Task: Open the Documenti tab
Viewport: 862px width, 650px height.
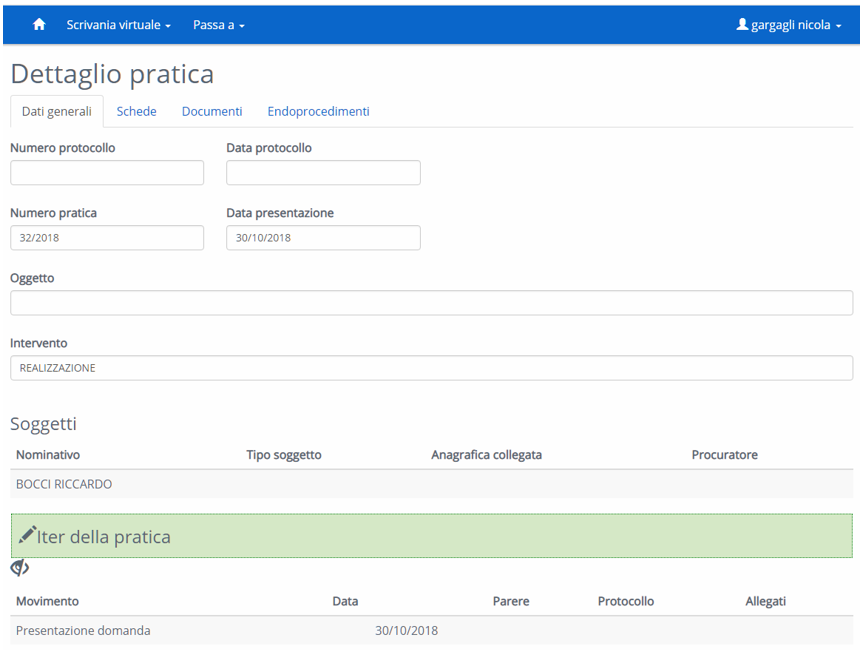Action: click(x=211, y=112)
